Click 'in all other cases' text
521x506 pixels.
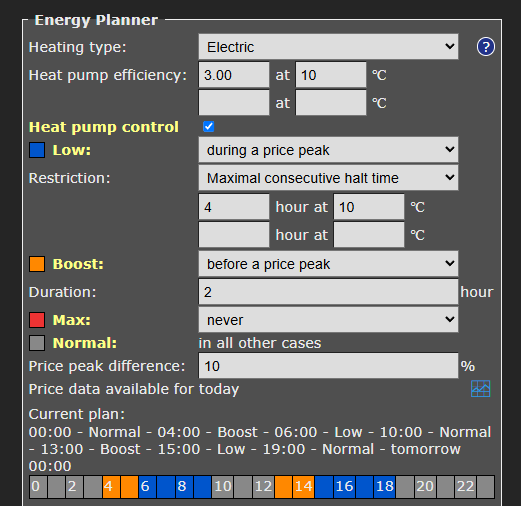tap(260, 343)
